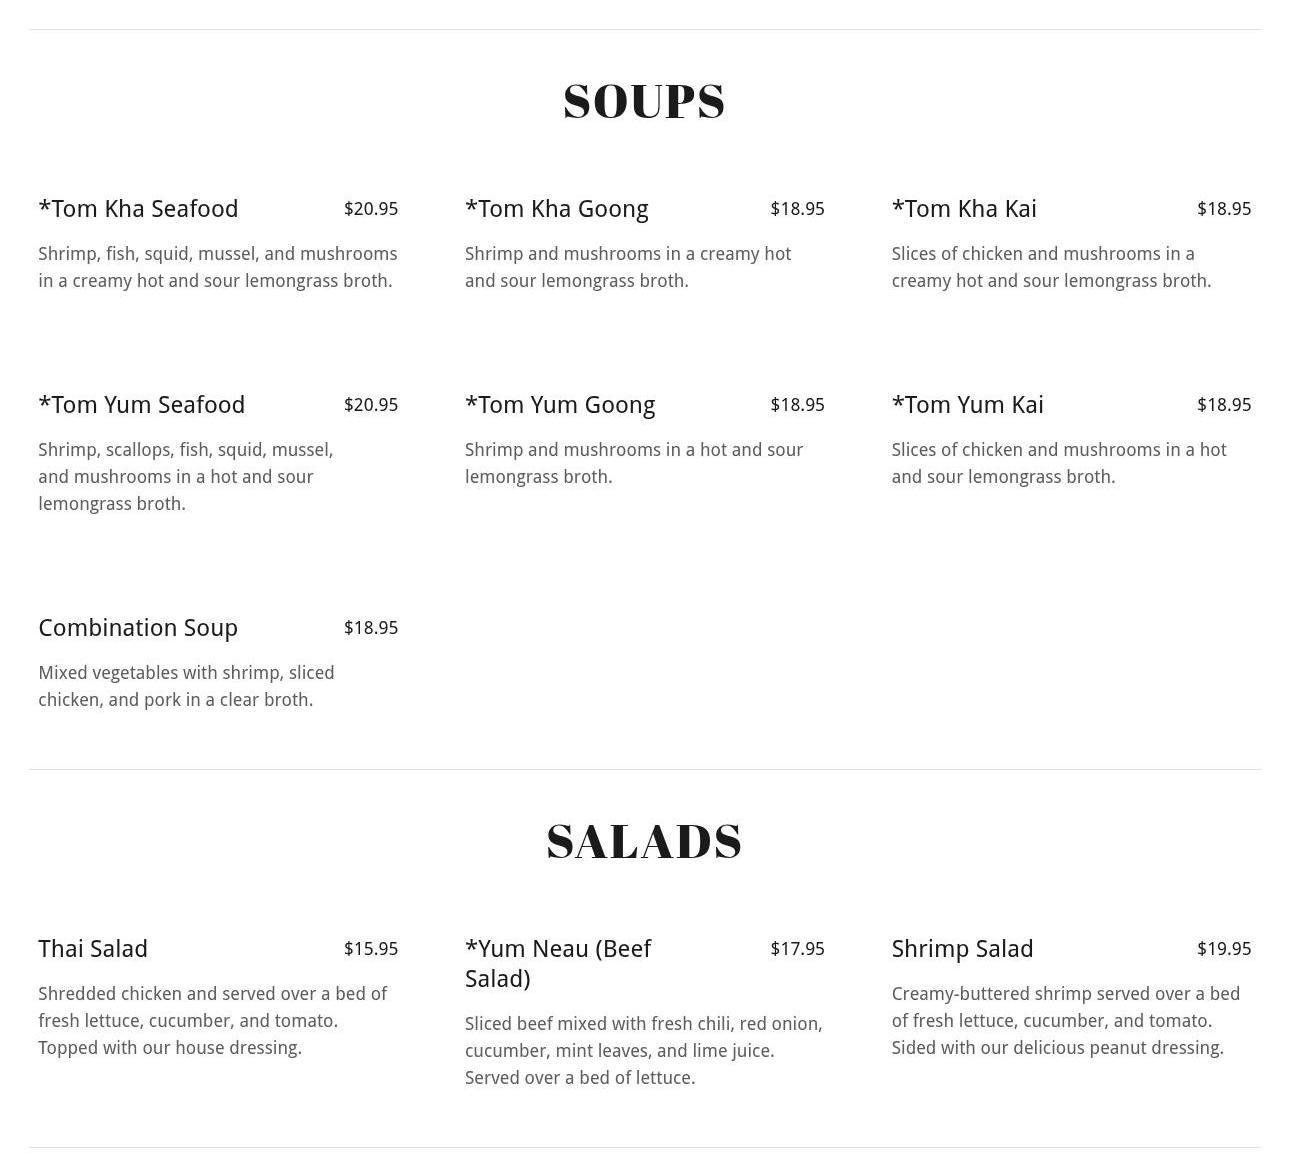Choose the Combination Soup item title

(x=138, y=628)
